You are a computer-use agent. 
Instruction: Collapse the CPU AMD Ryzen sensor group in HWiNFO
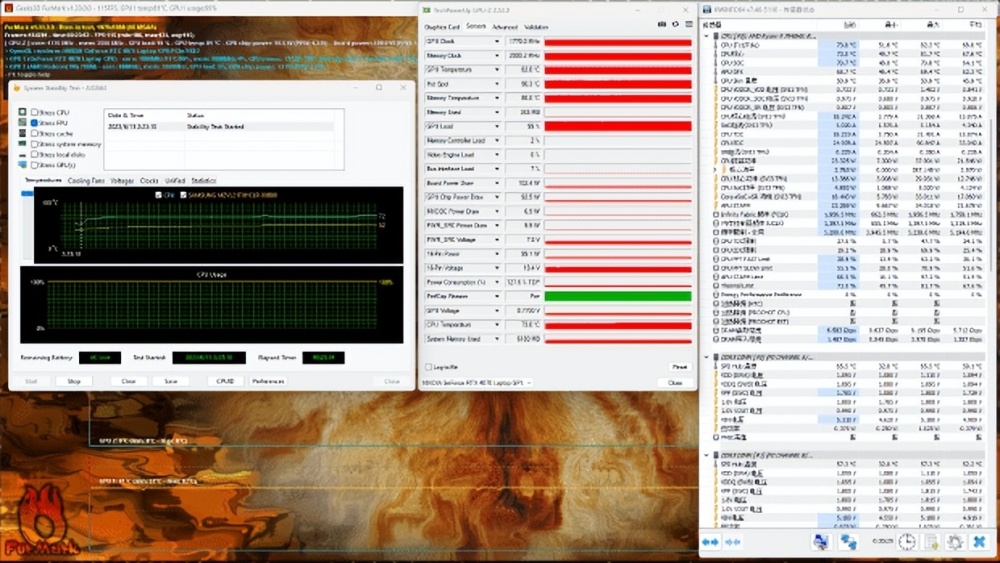click(x=706, y=36)
